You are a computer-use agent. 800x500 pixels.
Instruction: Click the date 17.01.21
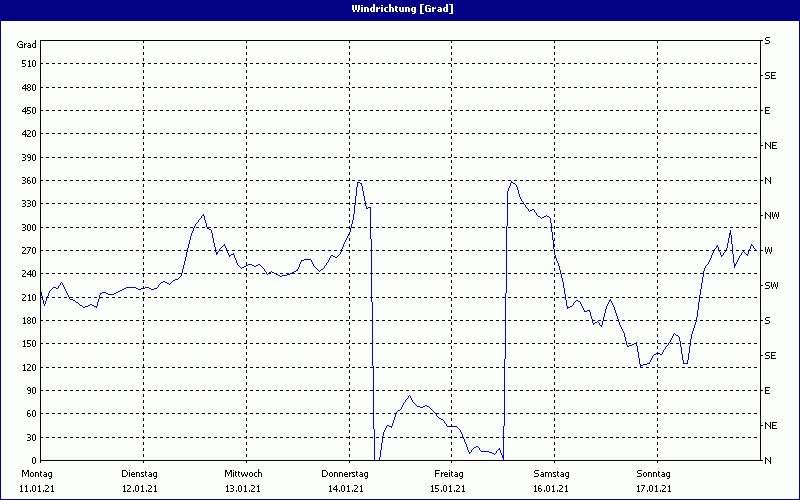(x=653, y=489)
